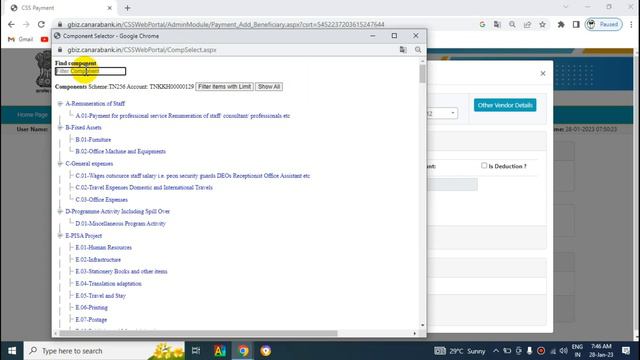Select A.01-Payment for professional service
The image size is (640, 360).
[x=182, y=116]
